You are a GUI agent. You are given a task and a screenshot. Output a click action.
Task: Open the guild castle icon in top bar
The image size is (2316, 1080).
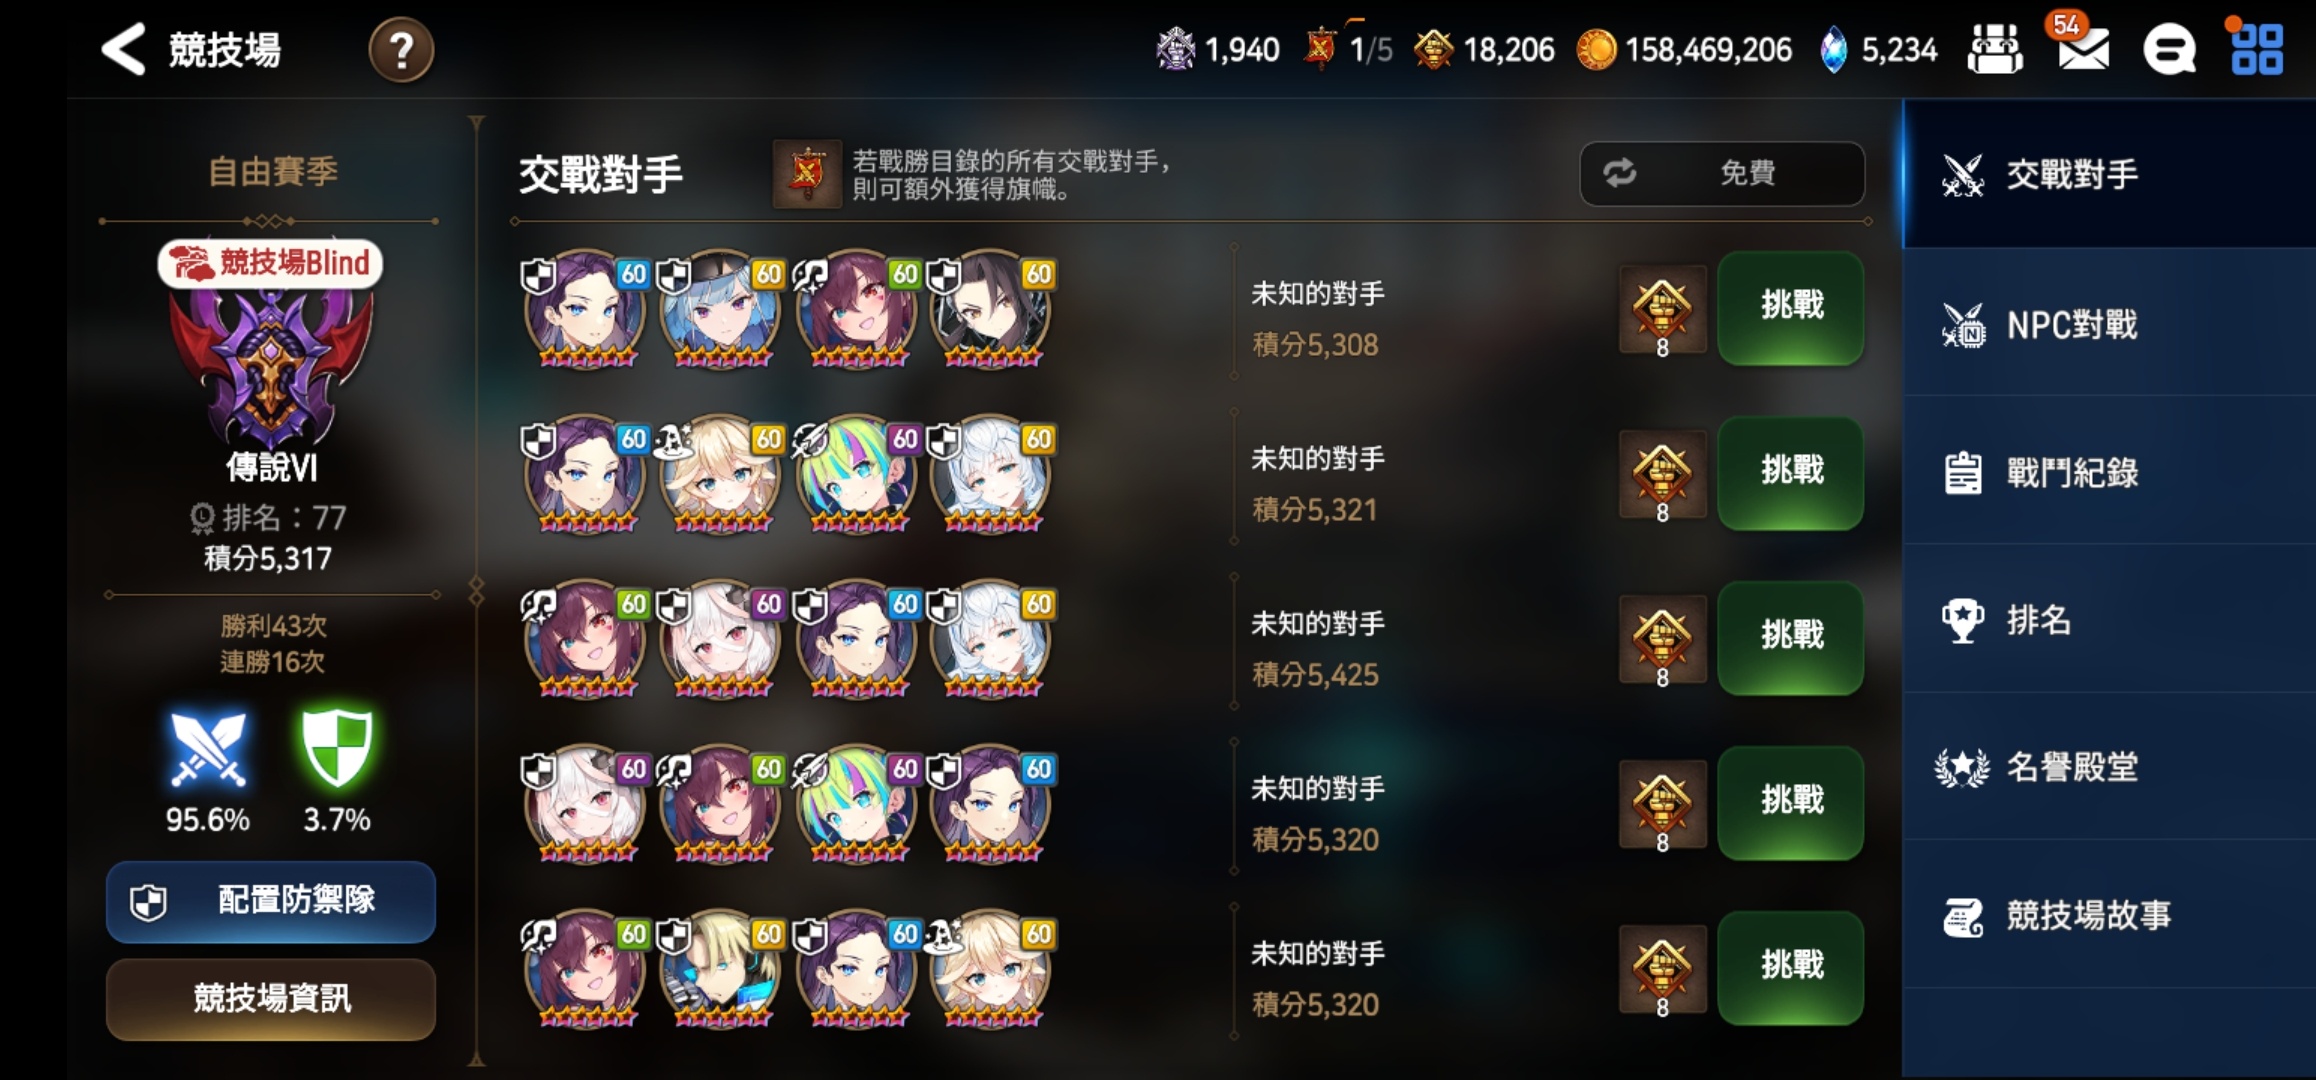1995,49
